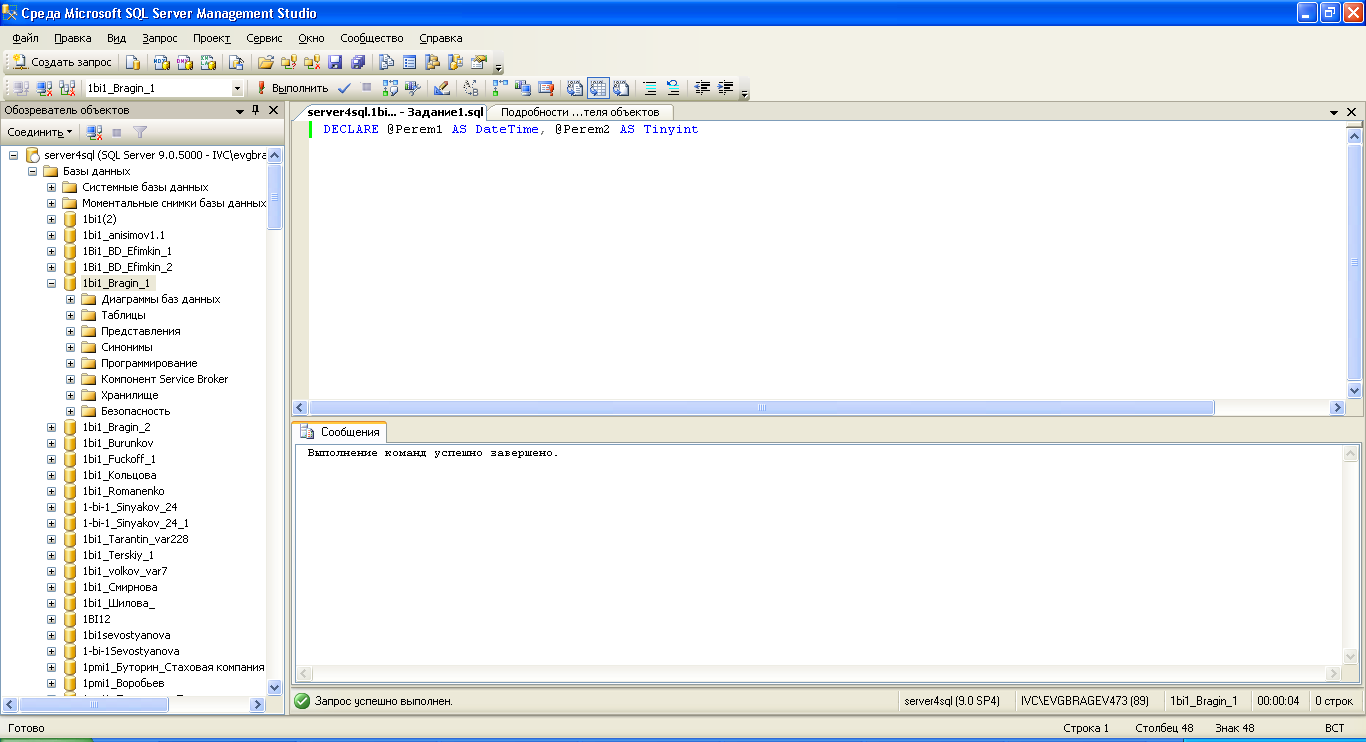Open the Соединить dropdown in Object Explorer
The height and width of the screenshot is (742, 1366).
pyautogui.click(x=40, y=132)
